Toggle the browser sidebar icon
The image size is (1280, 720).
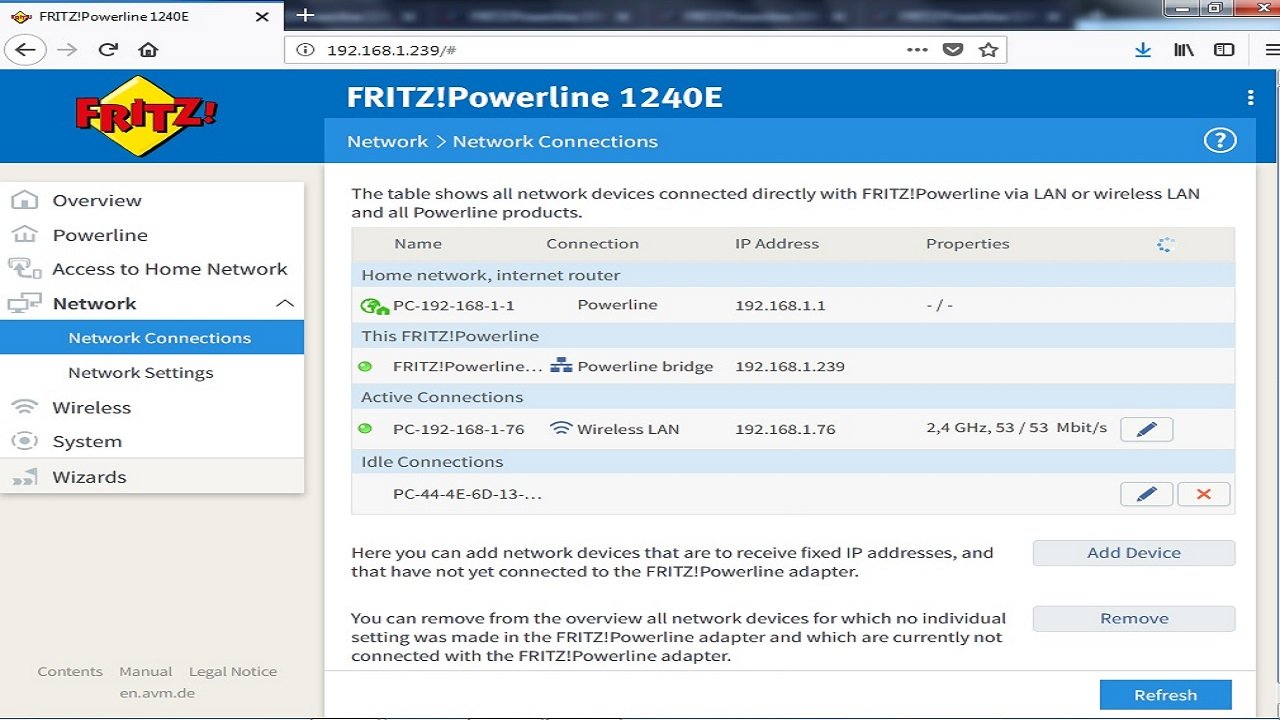pos(1224,50)
